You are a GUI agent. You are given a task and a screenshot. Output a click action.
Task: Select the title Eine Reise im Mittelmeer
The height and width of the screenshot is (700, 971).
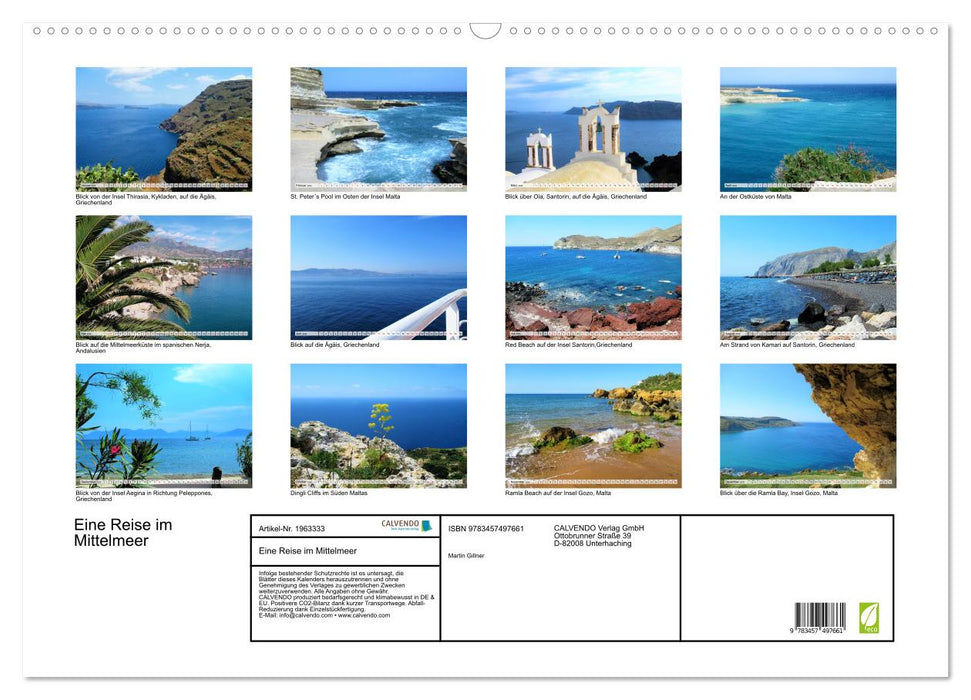(x=122, y=533)
